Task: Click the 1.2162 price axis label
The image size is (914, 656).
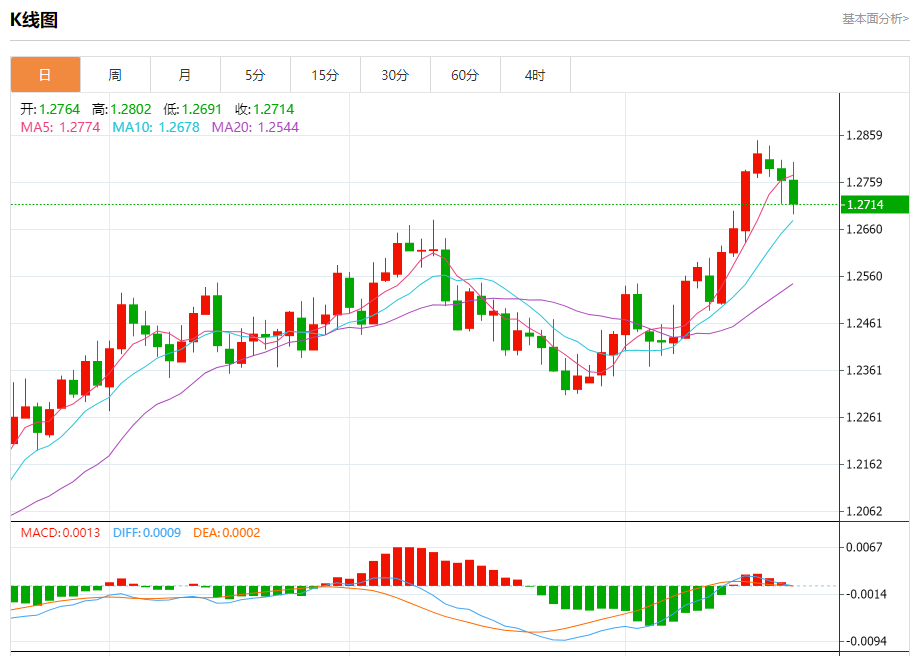Action: [864, 464]
